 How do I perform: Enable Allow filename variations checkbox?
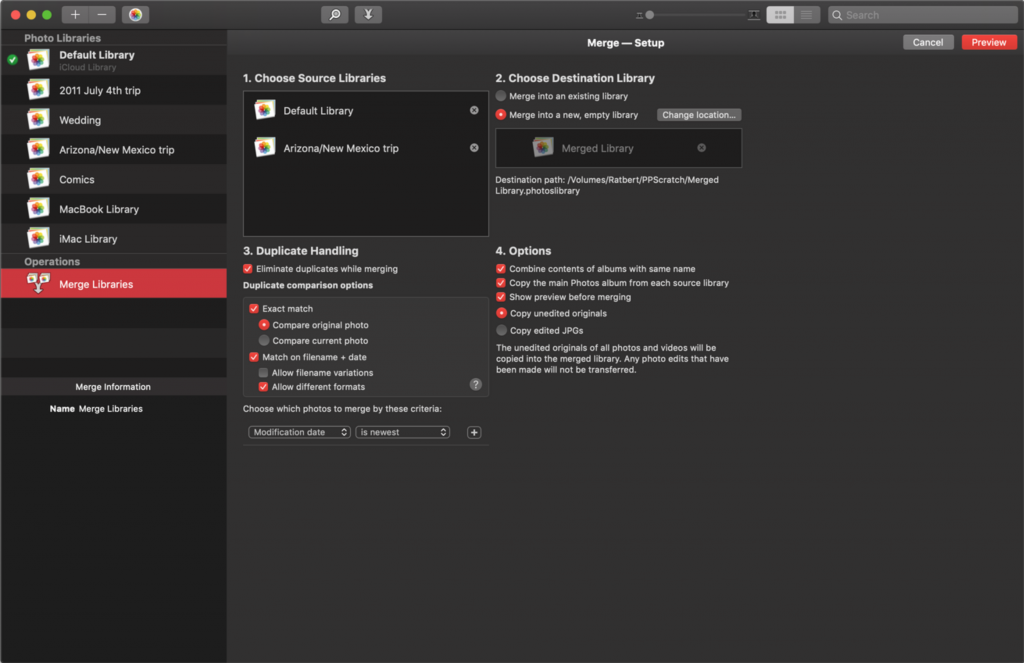264,373
